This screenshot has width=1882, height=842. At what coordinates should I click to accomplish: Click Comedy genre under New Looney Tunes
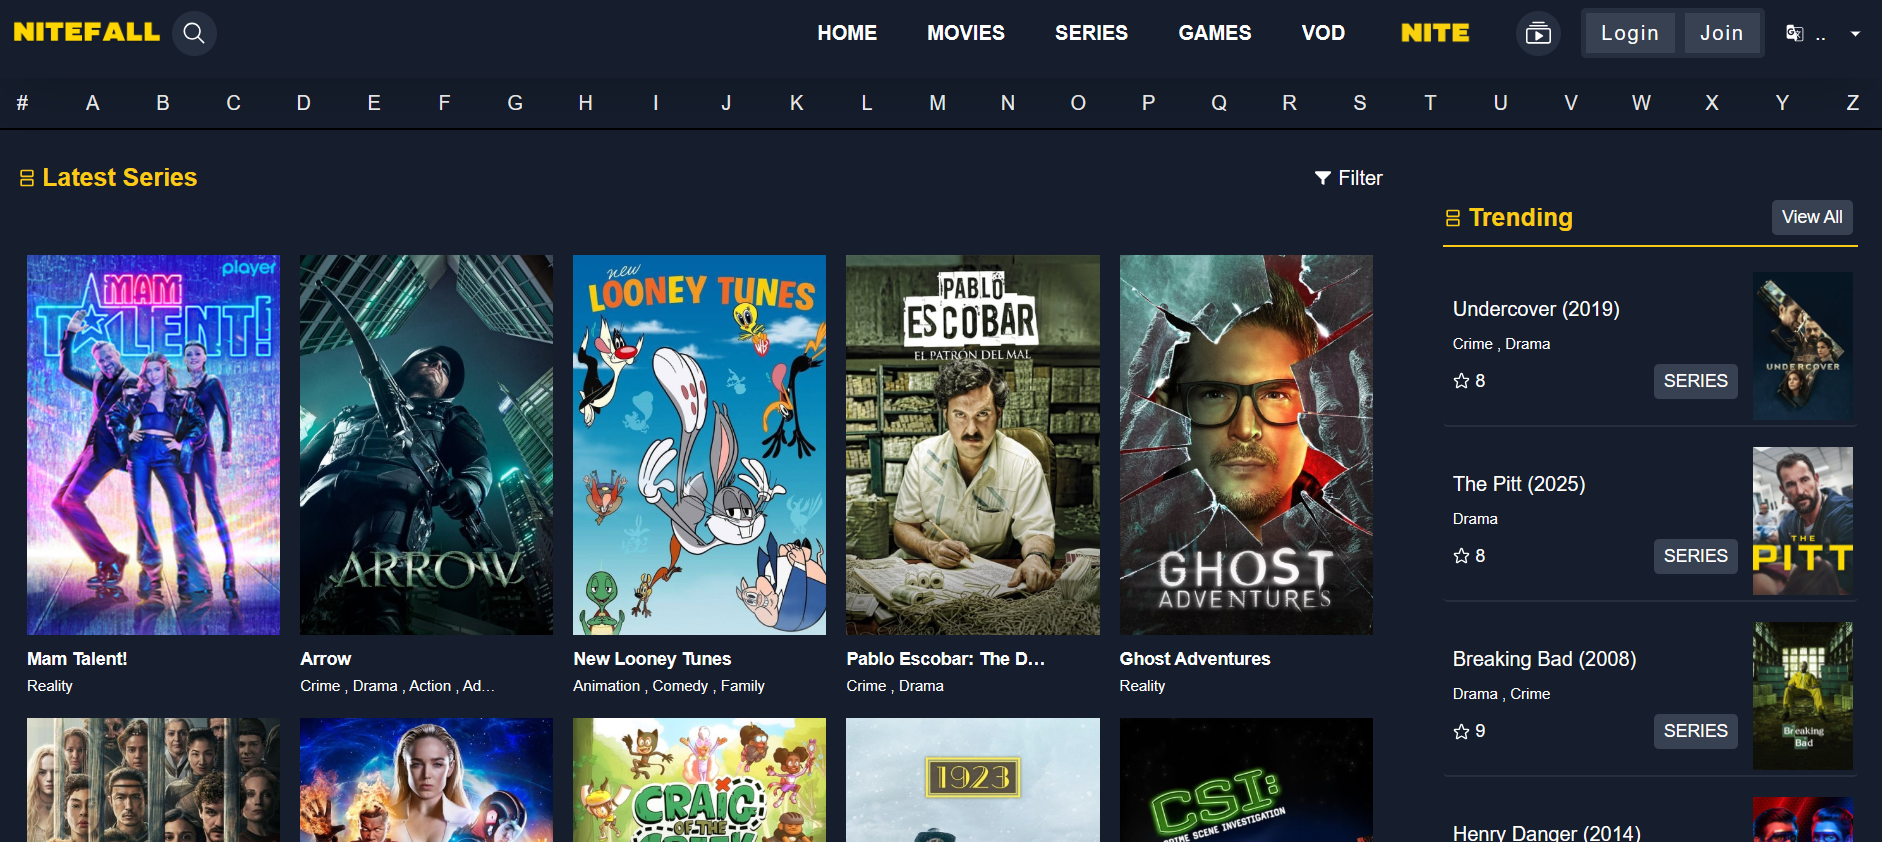pyautogui.click(x=680, y=686)
